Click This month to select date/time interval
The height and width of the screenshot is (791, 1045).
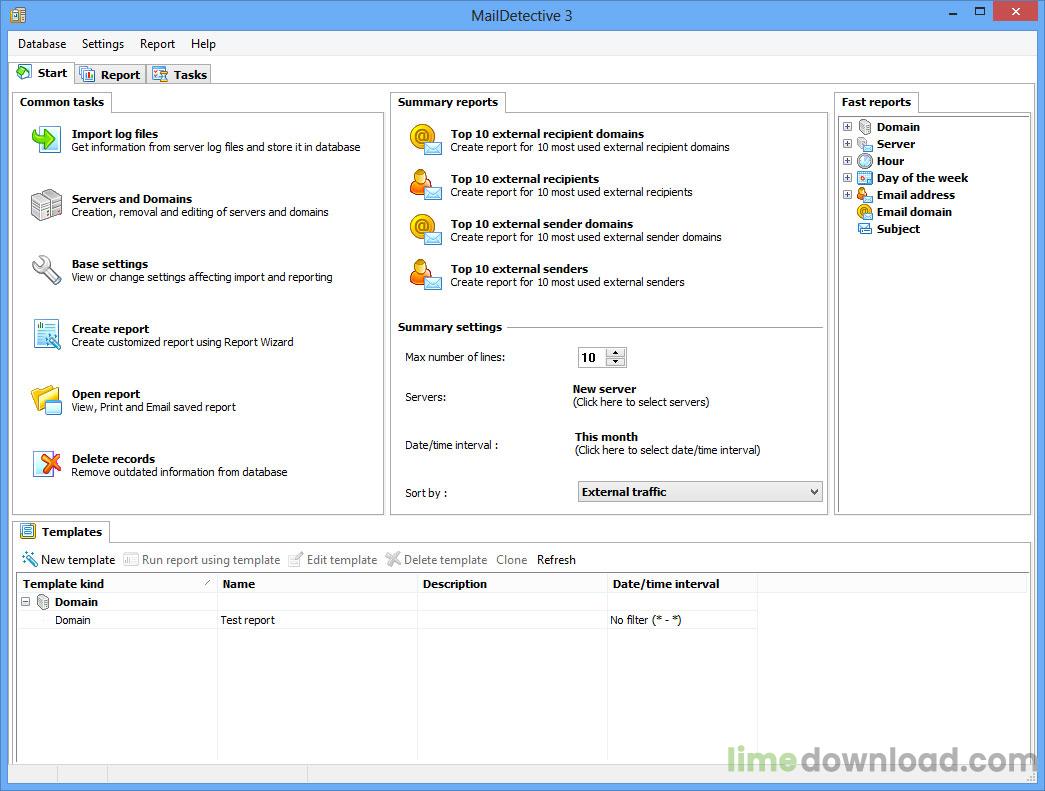coord(606,437)
